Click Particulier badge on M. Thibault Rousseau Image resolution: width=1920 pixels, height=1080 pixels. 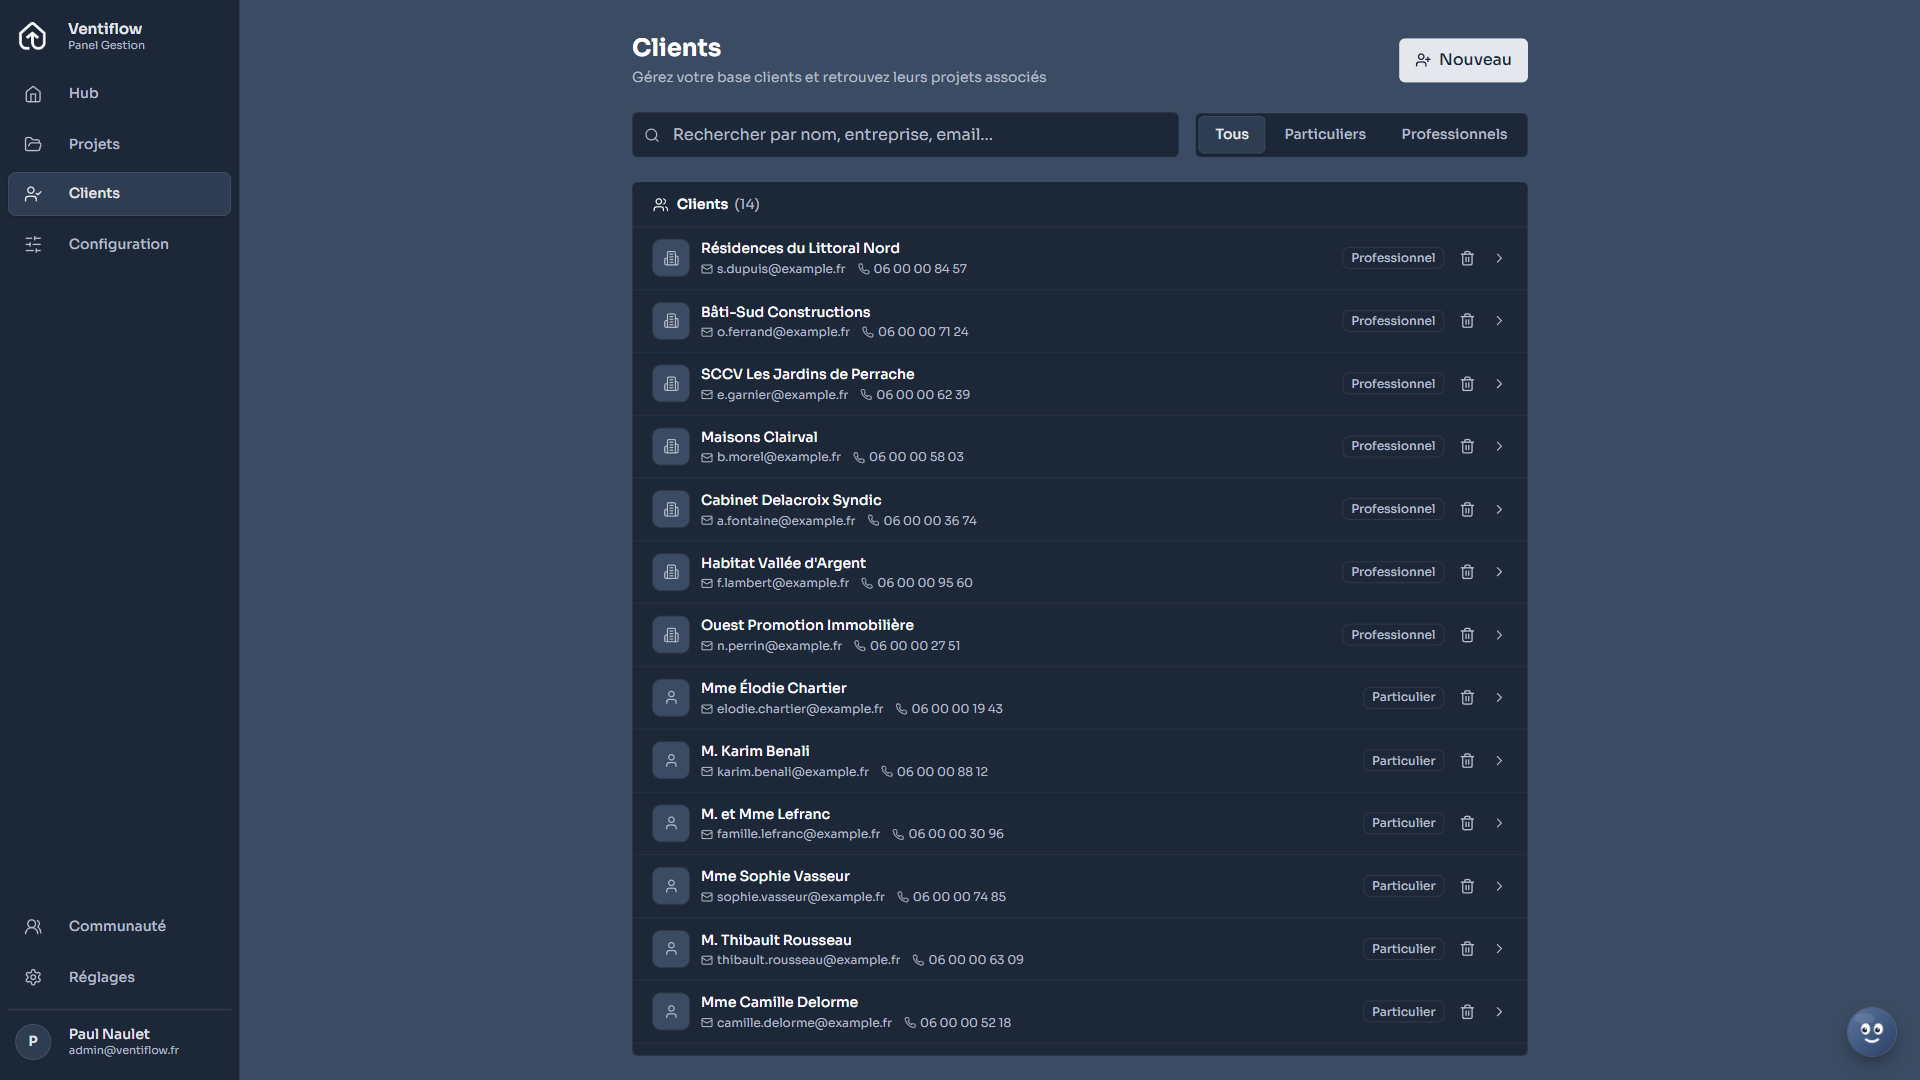point(1403,949)
